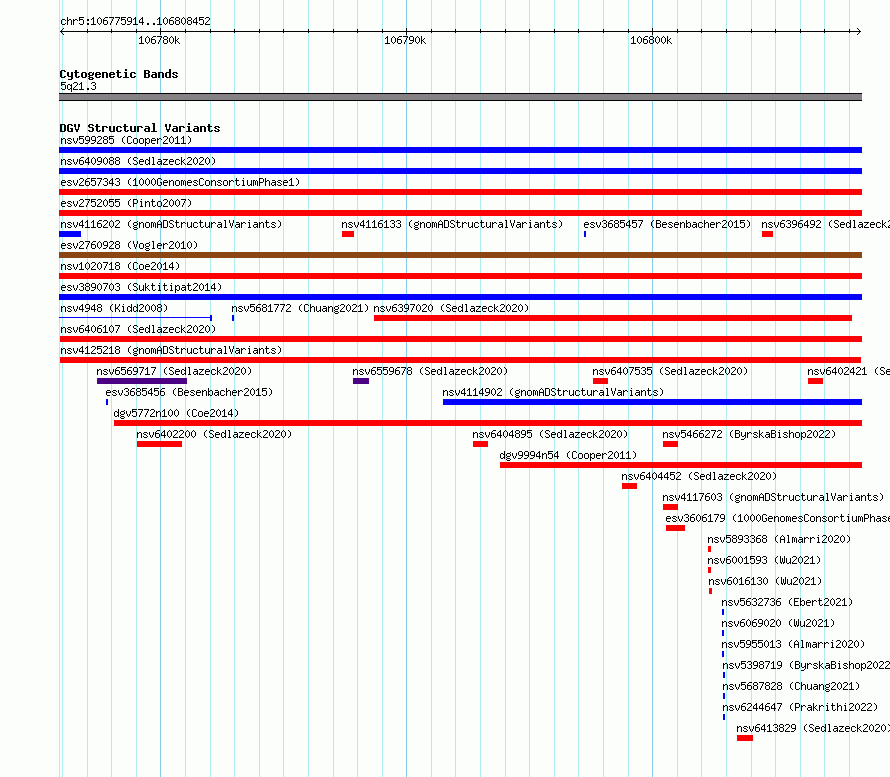
Task: Click the nsv5632736 (Ebert2021) label
Action: click(x=787, y=602)
